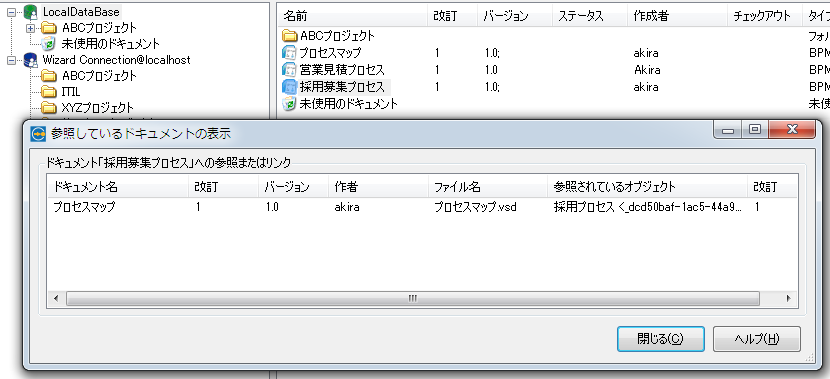Sort dialog list by 作者 column
This screenshot has height=379, width=830.
[x=378, y=187]
